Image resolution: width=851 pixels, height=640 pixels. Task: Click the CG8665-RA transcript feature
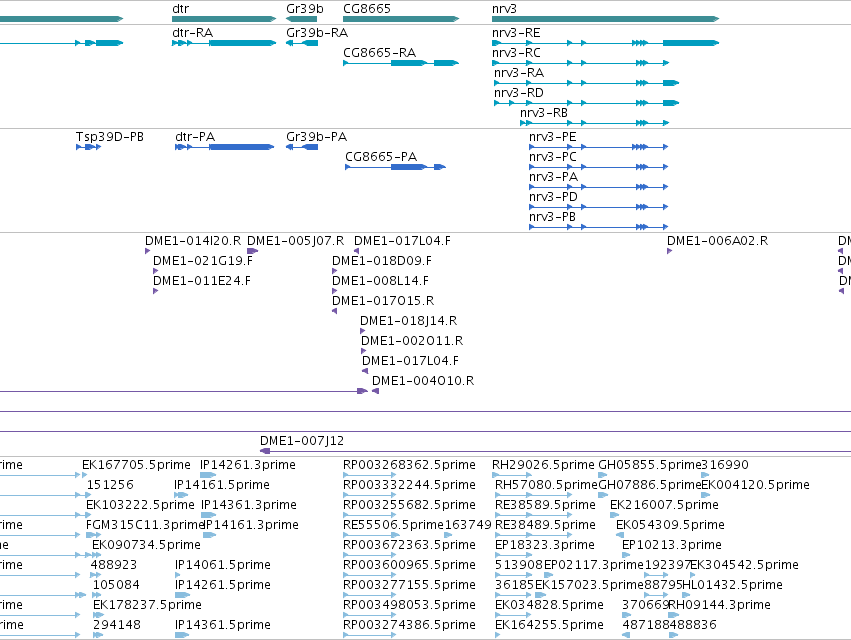pyautogui.click(x=401, y=63)
